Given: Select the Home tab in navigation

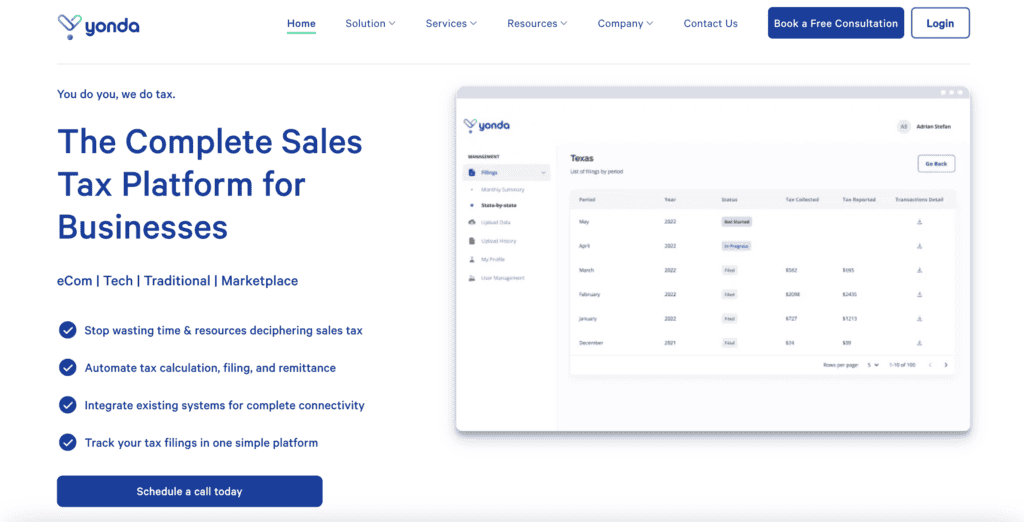Looking at the screenshot, I should [301, 23].
